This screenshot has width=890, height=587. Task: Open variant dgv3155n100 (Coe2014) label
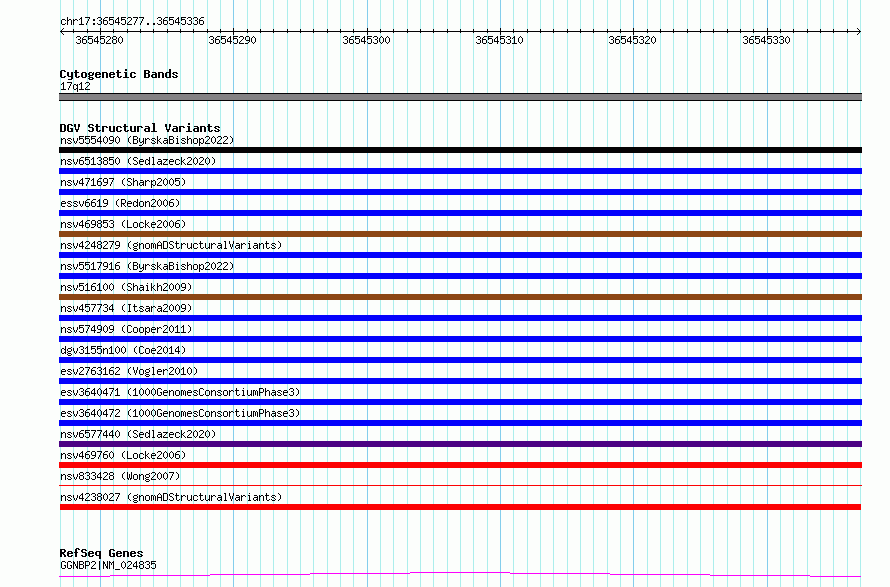click(x=123, y=350)
